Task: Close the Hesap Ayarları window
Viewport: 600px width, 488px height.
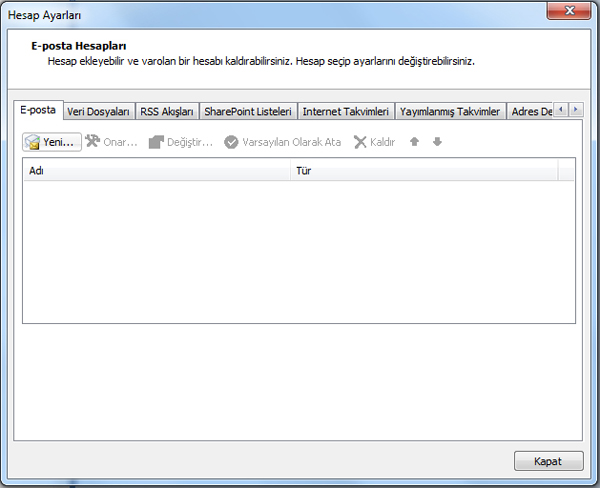Action: 569,10
